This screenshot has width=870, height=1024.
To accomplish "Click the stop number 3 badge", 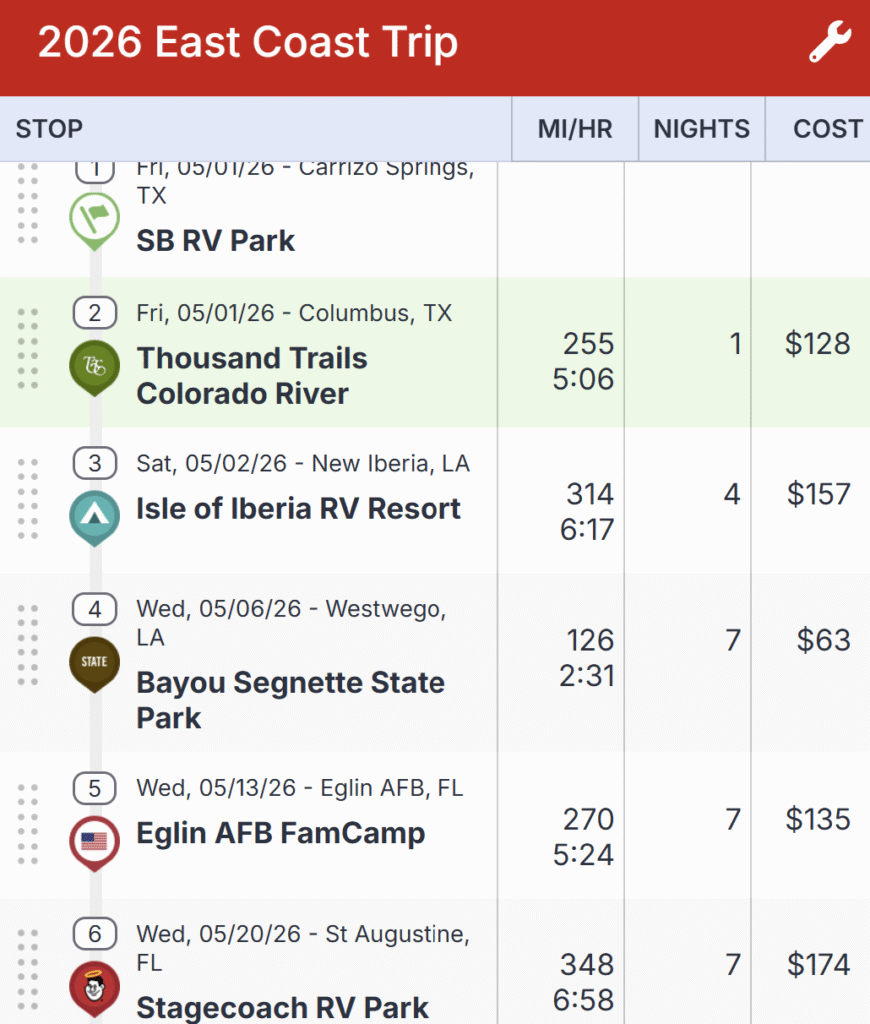I will pos(95,463).
